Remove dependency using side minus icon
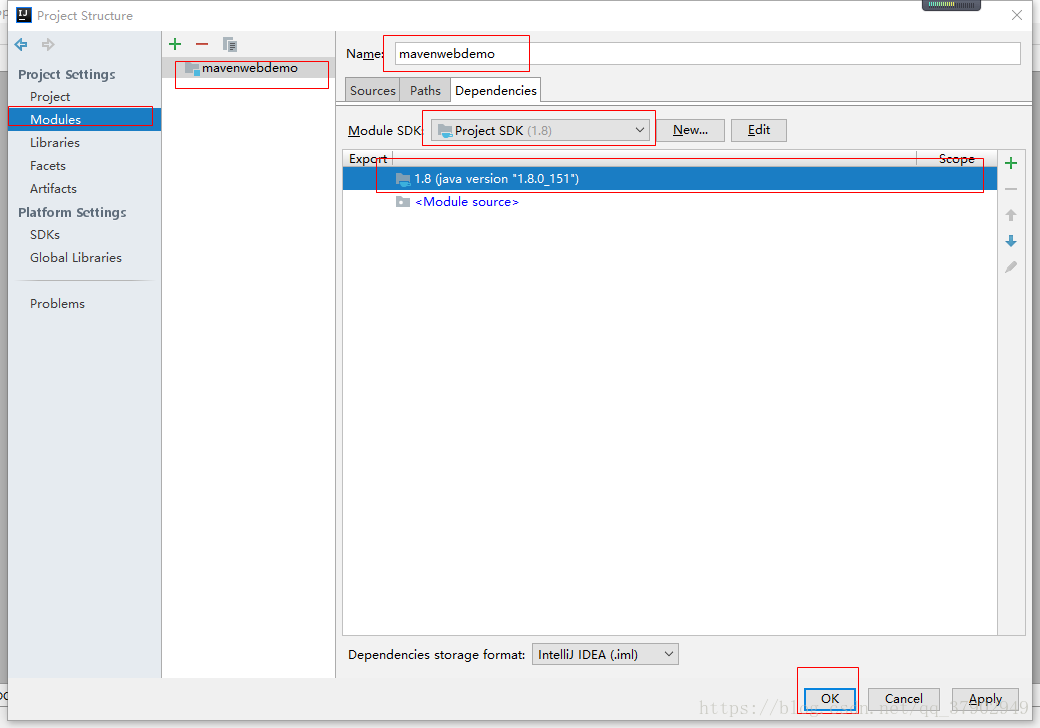This screenshot has width=1040, height=728. [1011, 189]
